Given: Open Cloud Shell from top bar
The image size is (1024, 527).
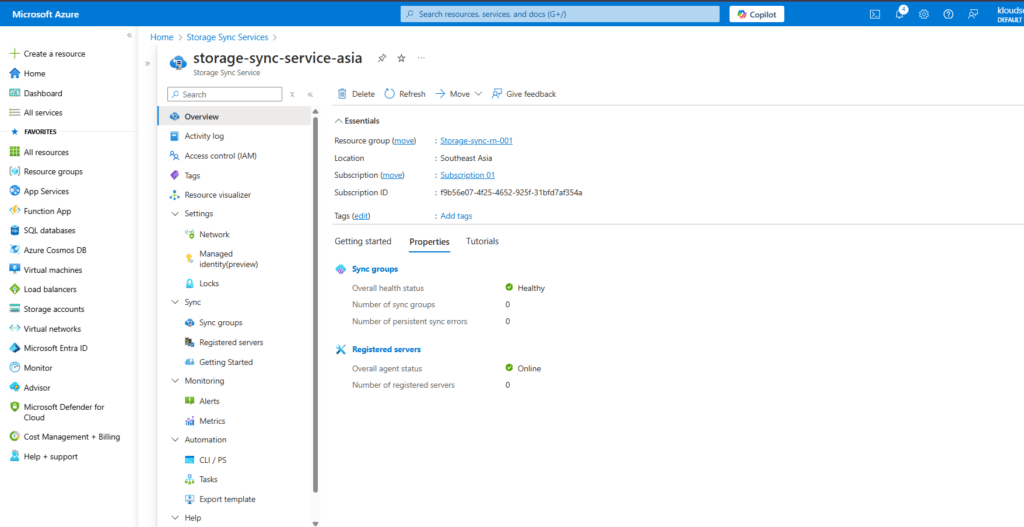Looking at the screenshot, I should (875, 14).
